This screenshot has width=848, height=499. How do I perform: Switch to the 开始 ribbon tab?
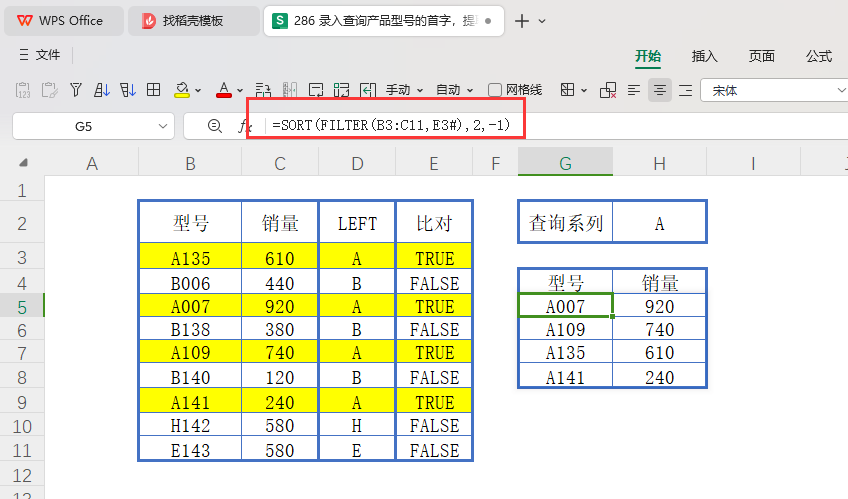(648, 56)
